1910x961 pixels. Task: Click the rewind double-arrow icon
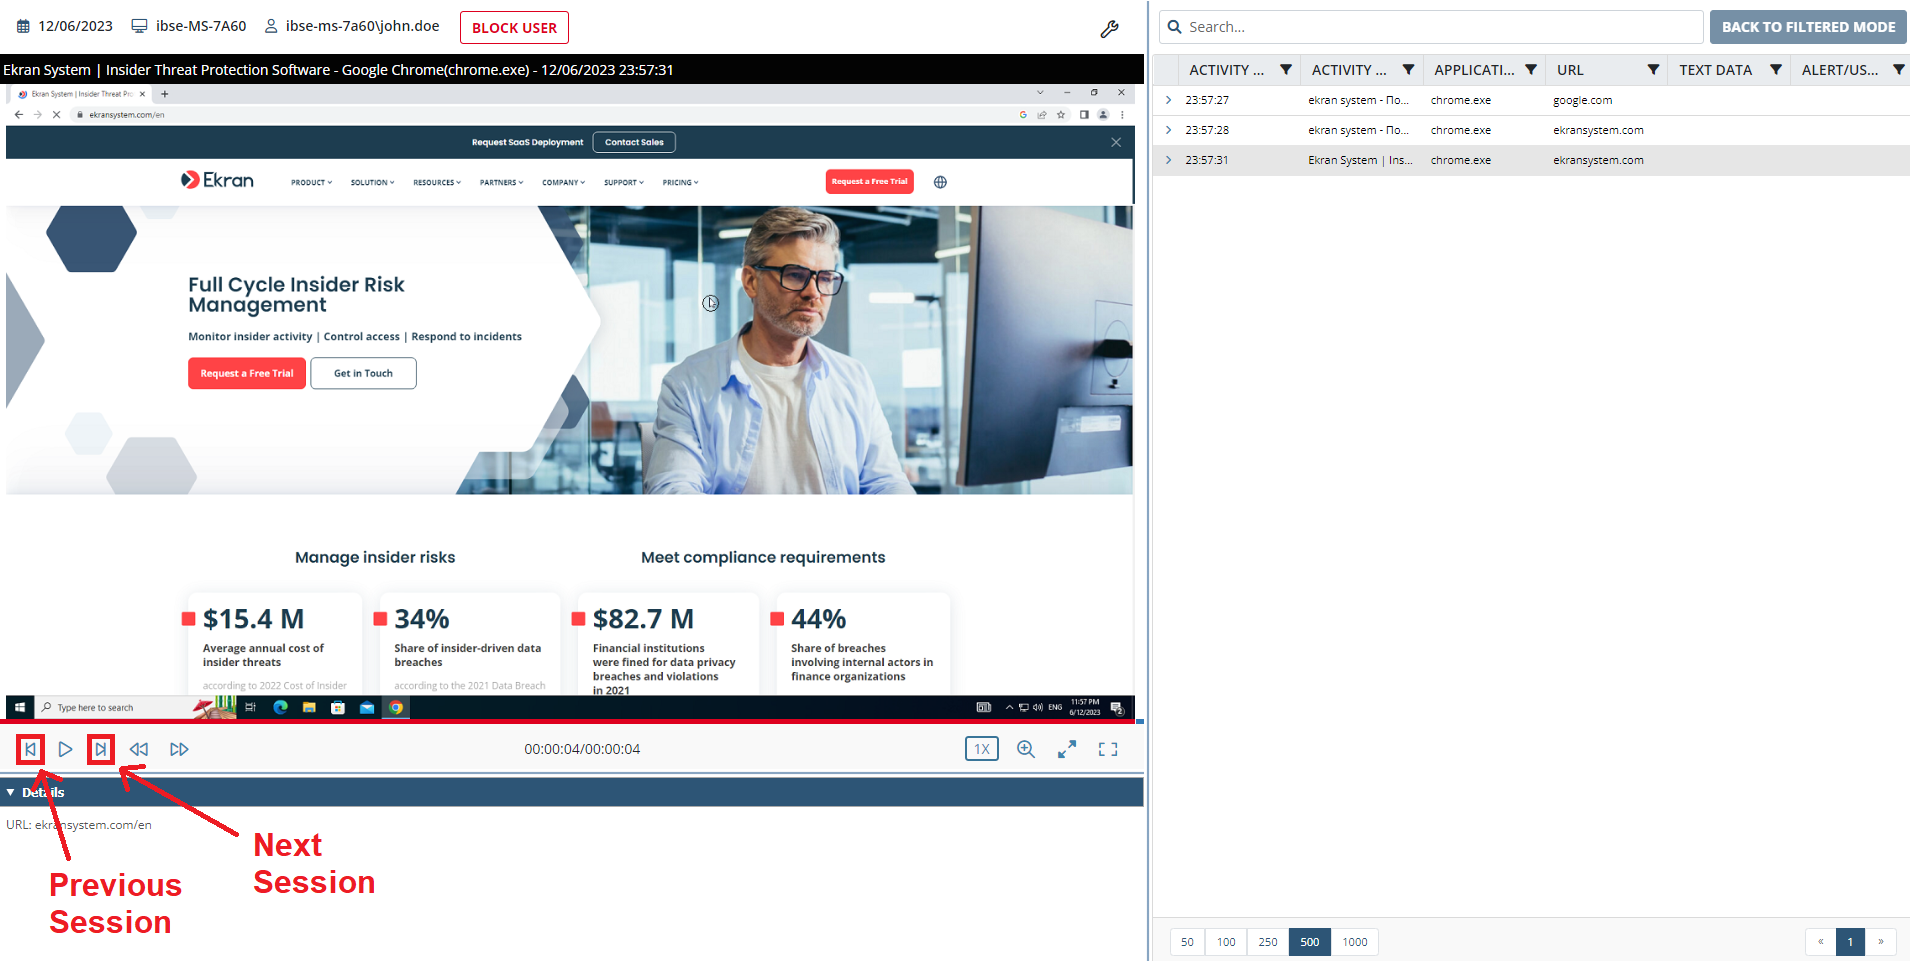point(139,749)
